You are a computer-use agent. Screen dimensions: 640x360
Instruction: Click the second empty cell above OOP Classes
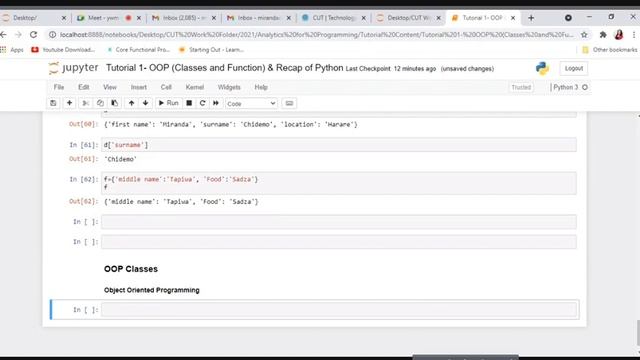339,242
